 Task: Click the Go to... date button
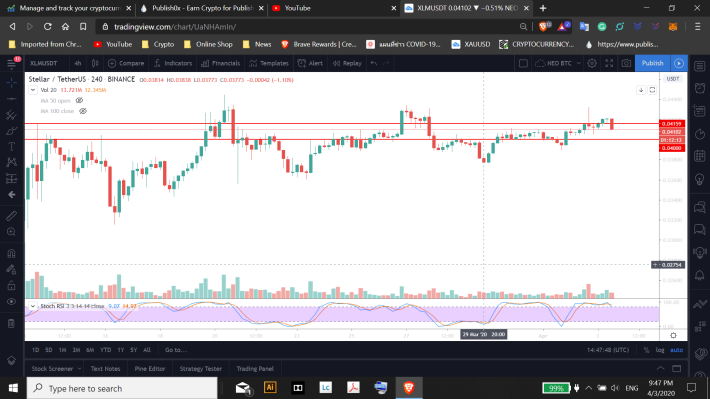176,350
